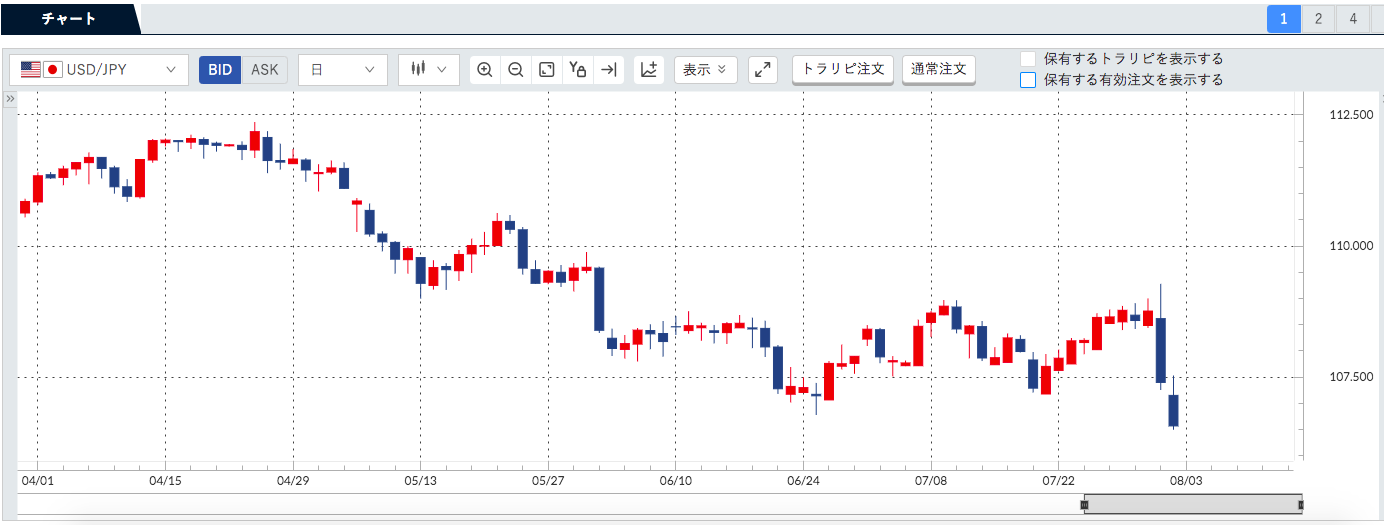Click the 05/13 date axis label
Screen dimensions: 1384x525
[x=420, y=481]
